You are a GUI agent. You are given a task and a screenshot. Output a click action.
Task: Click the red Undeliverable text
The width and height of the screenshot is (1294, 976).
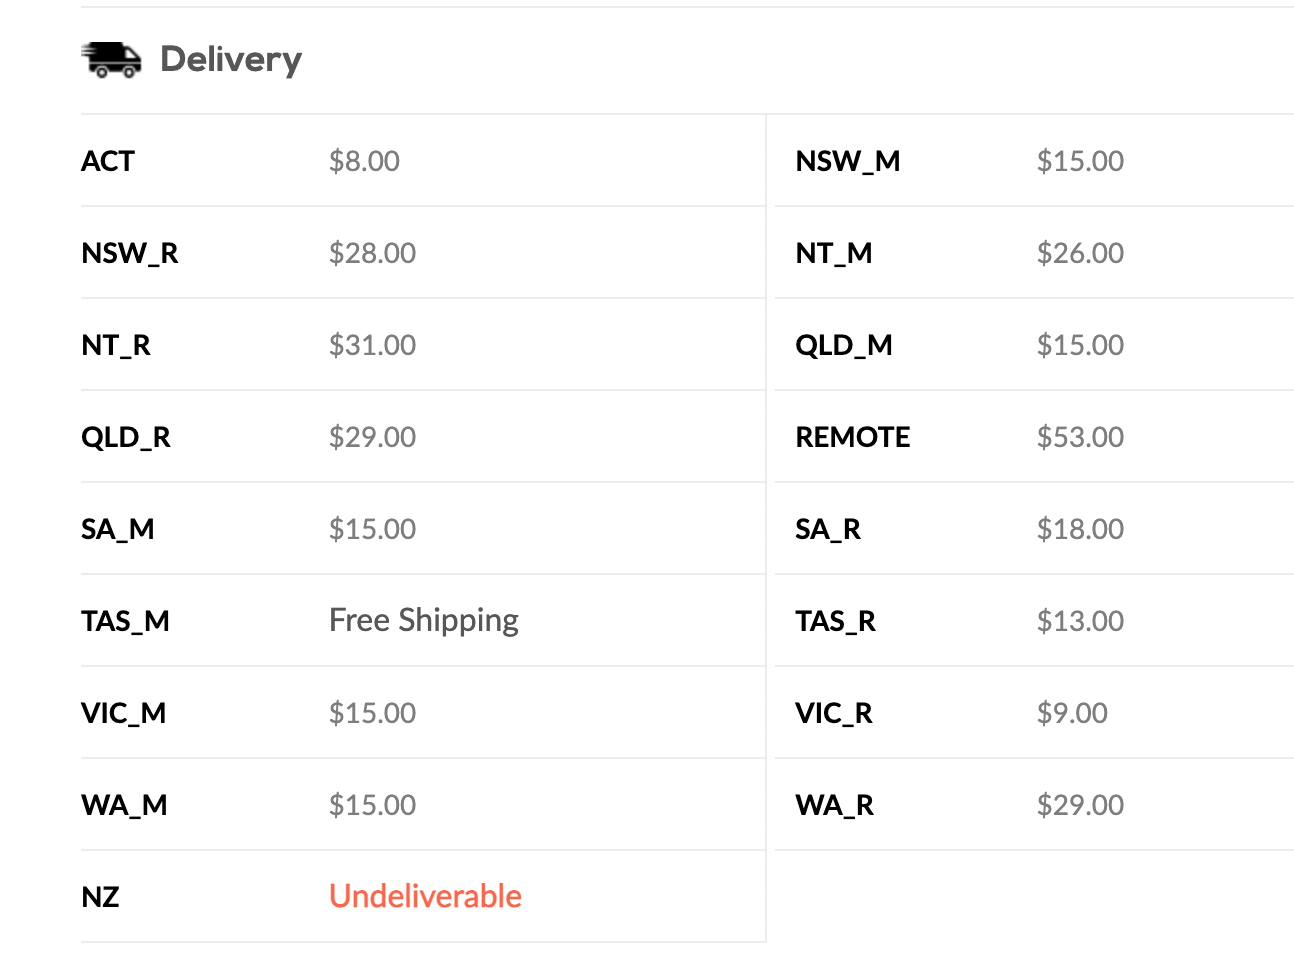tap(425, 896)
